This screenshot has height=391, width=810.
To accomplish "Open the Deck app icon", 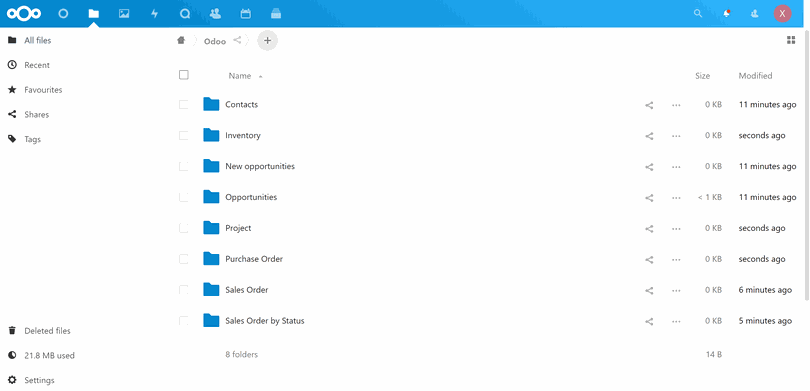I will coord(276,14).
